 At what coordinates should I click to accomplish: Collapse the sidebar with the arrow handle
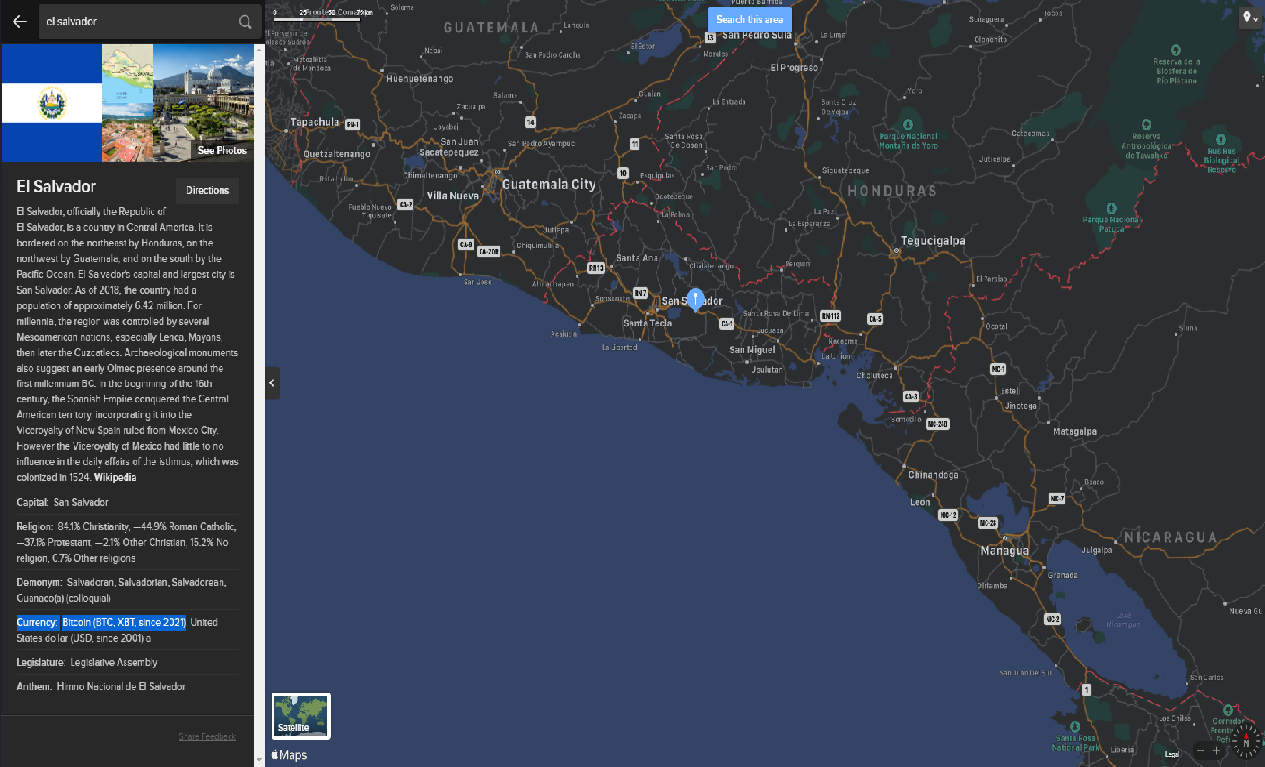coord(272,382)
